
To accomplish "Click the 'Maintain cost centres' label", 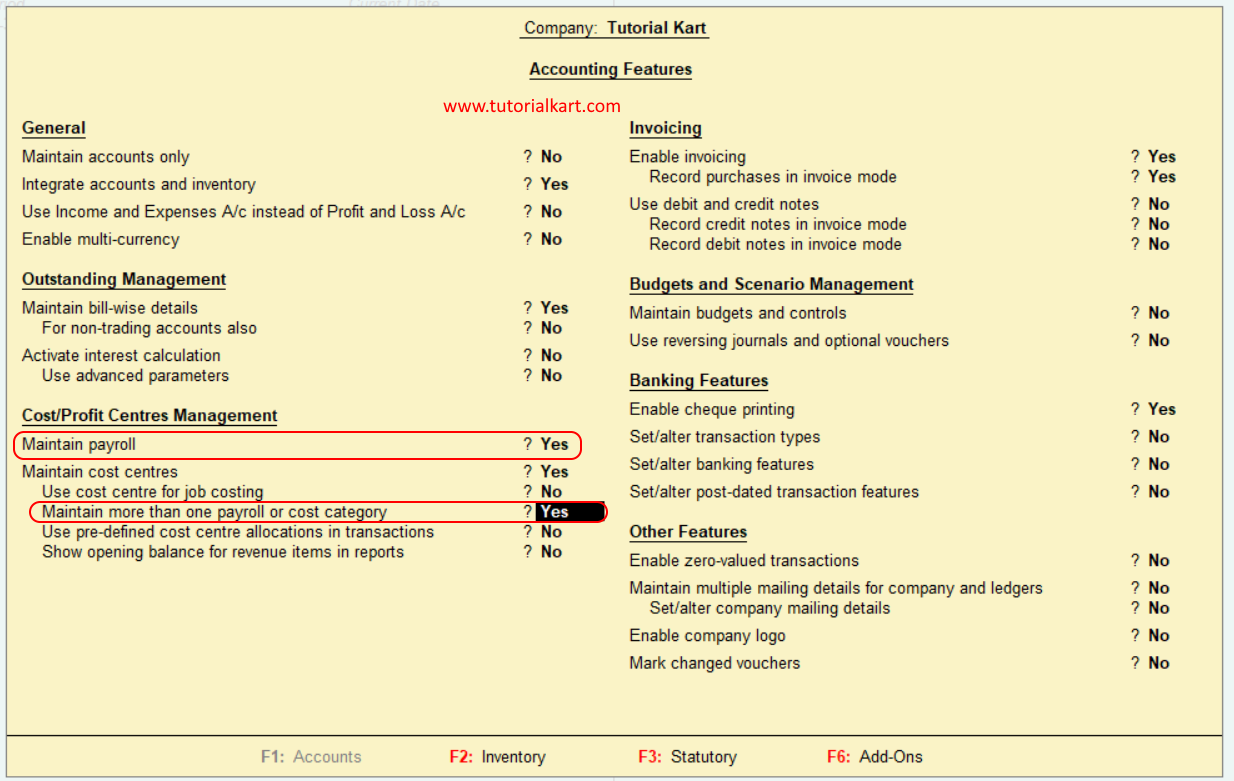I will (x=100, y=472).
